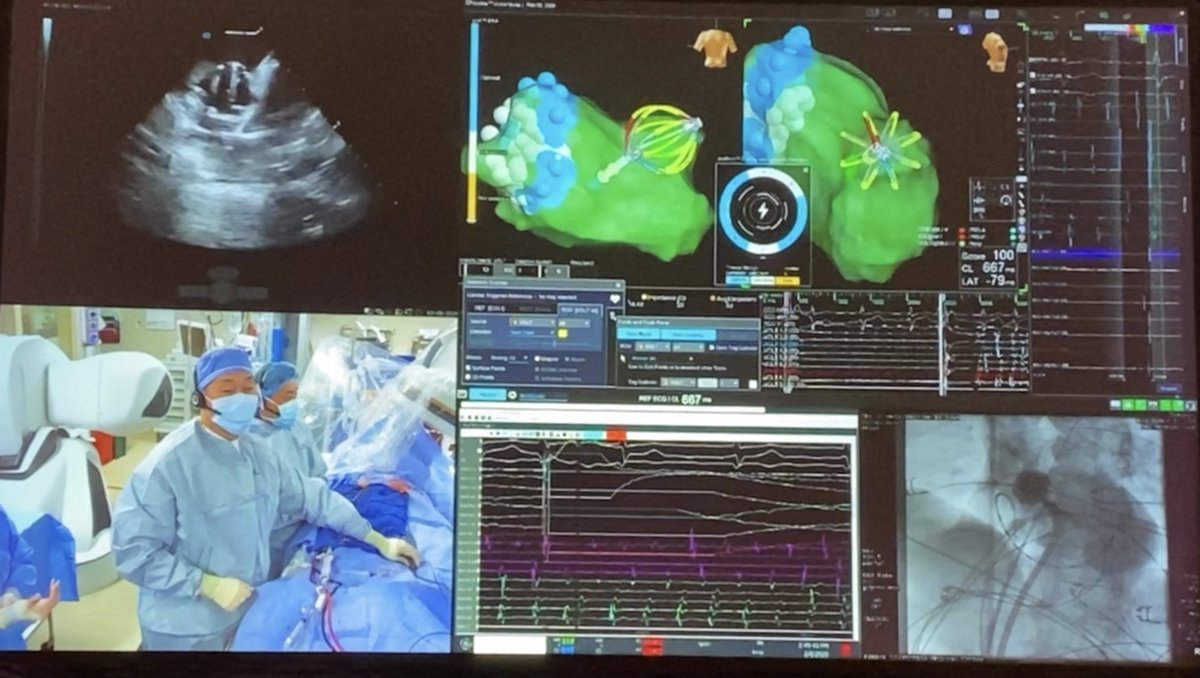This screenshot has width=1200, height=678.
Task: Switch to the middle tab in reference dialog
Action: pyautogui.click(x=536, y=310)
